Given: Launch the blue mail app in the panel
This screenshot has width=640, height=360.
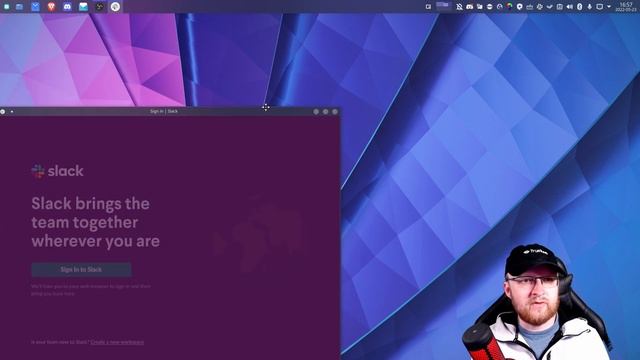Looking at the screenshot, I should pyautogui.click(x=35, y=7).
